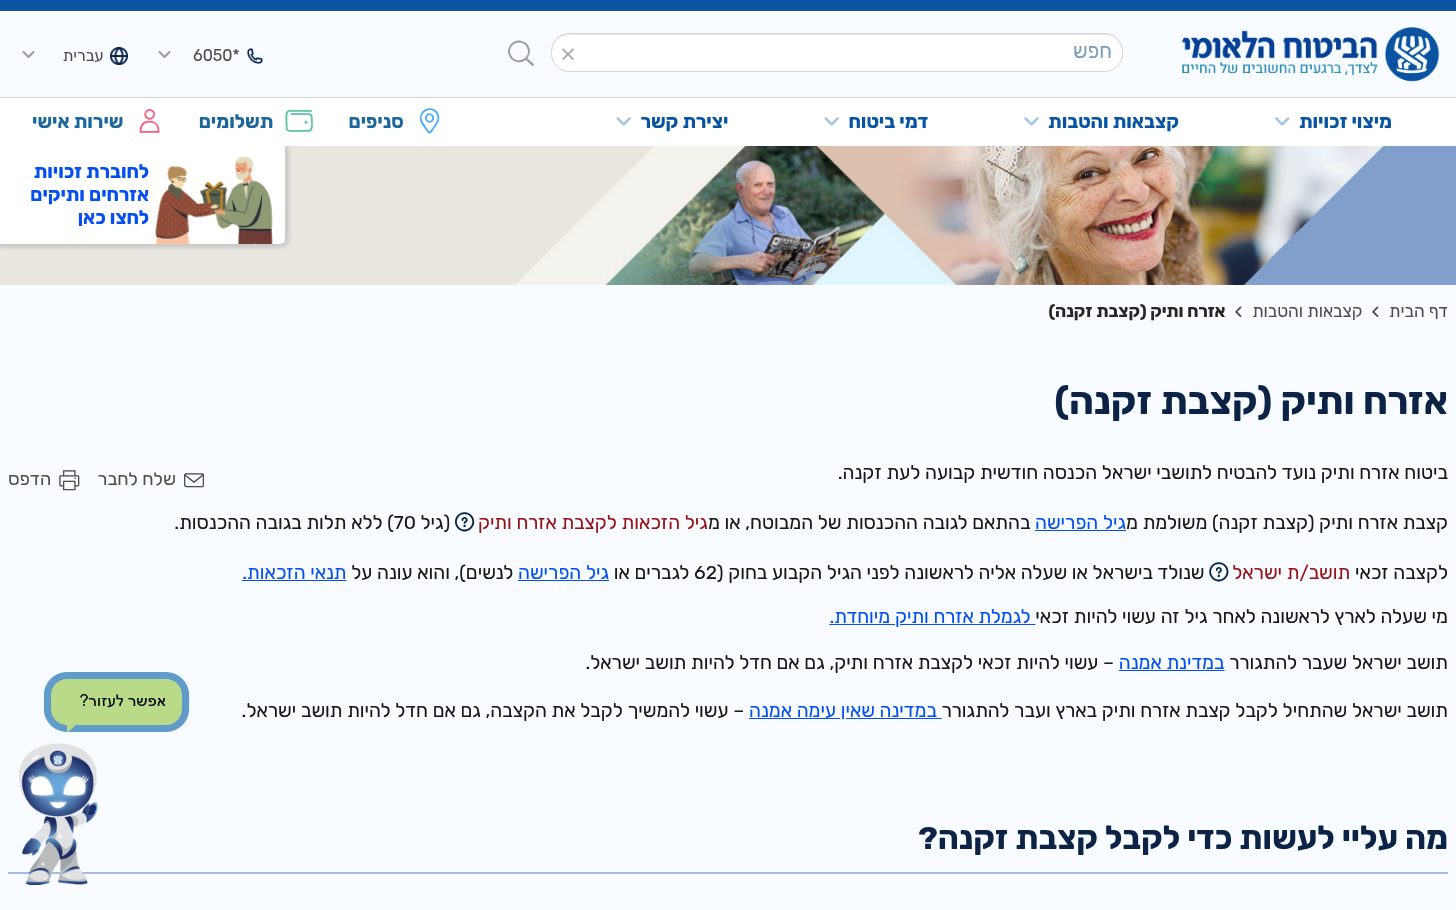Go to קצבאות והטבות breadcrumb
This screenshot has height=910, width=1456.
click(x=1307, y=312)
